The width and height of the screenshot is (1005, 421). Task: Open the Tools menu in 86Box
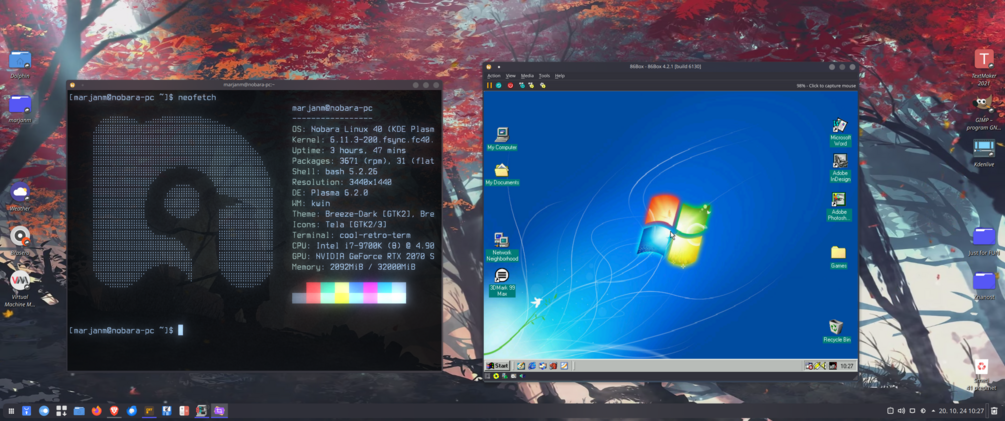tap(544, 76)
